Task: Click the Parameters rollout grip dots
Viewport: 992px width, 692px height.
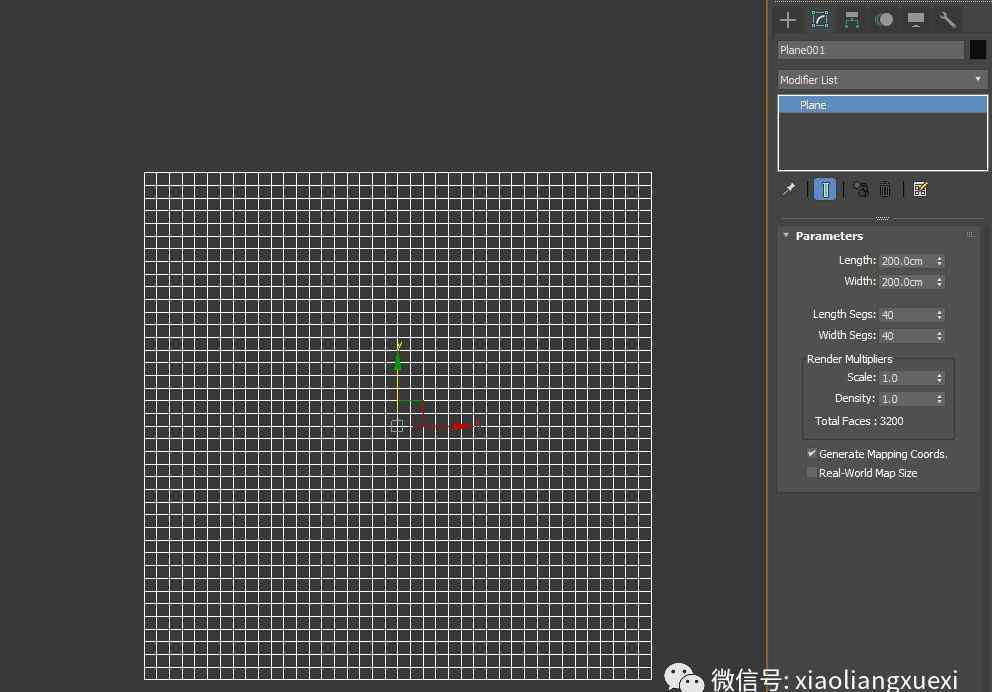Action: [970, 235]
